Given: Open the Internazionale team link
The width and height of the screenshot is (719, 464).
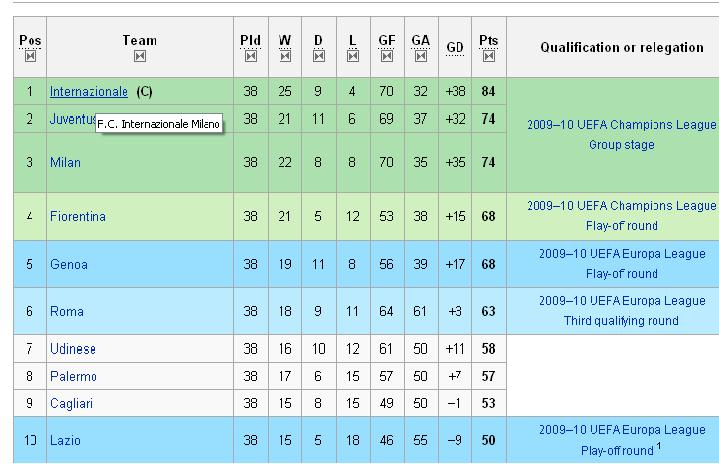Looking at the screenshot, I should point(89,92).
